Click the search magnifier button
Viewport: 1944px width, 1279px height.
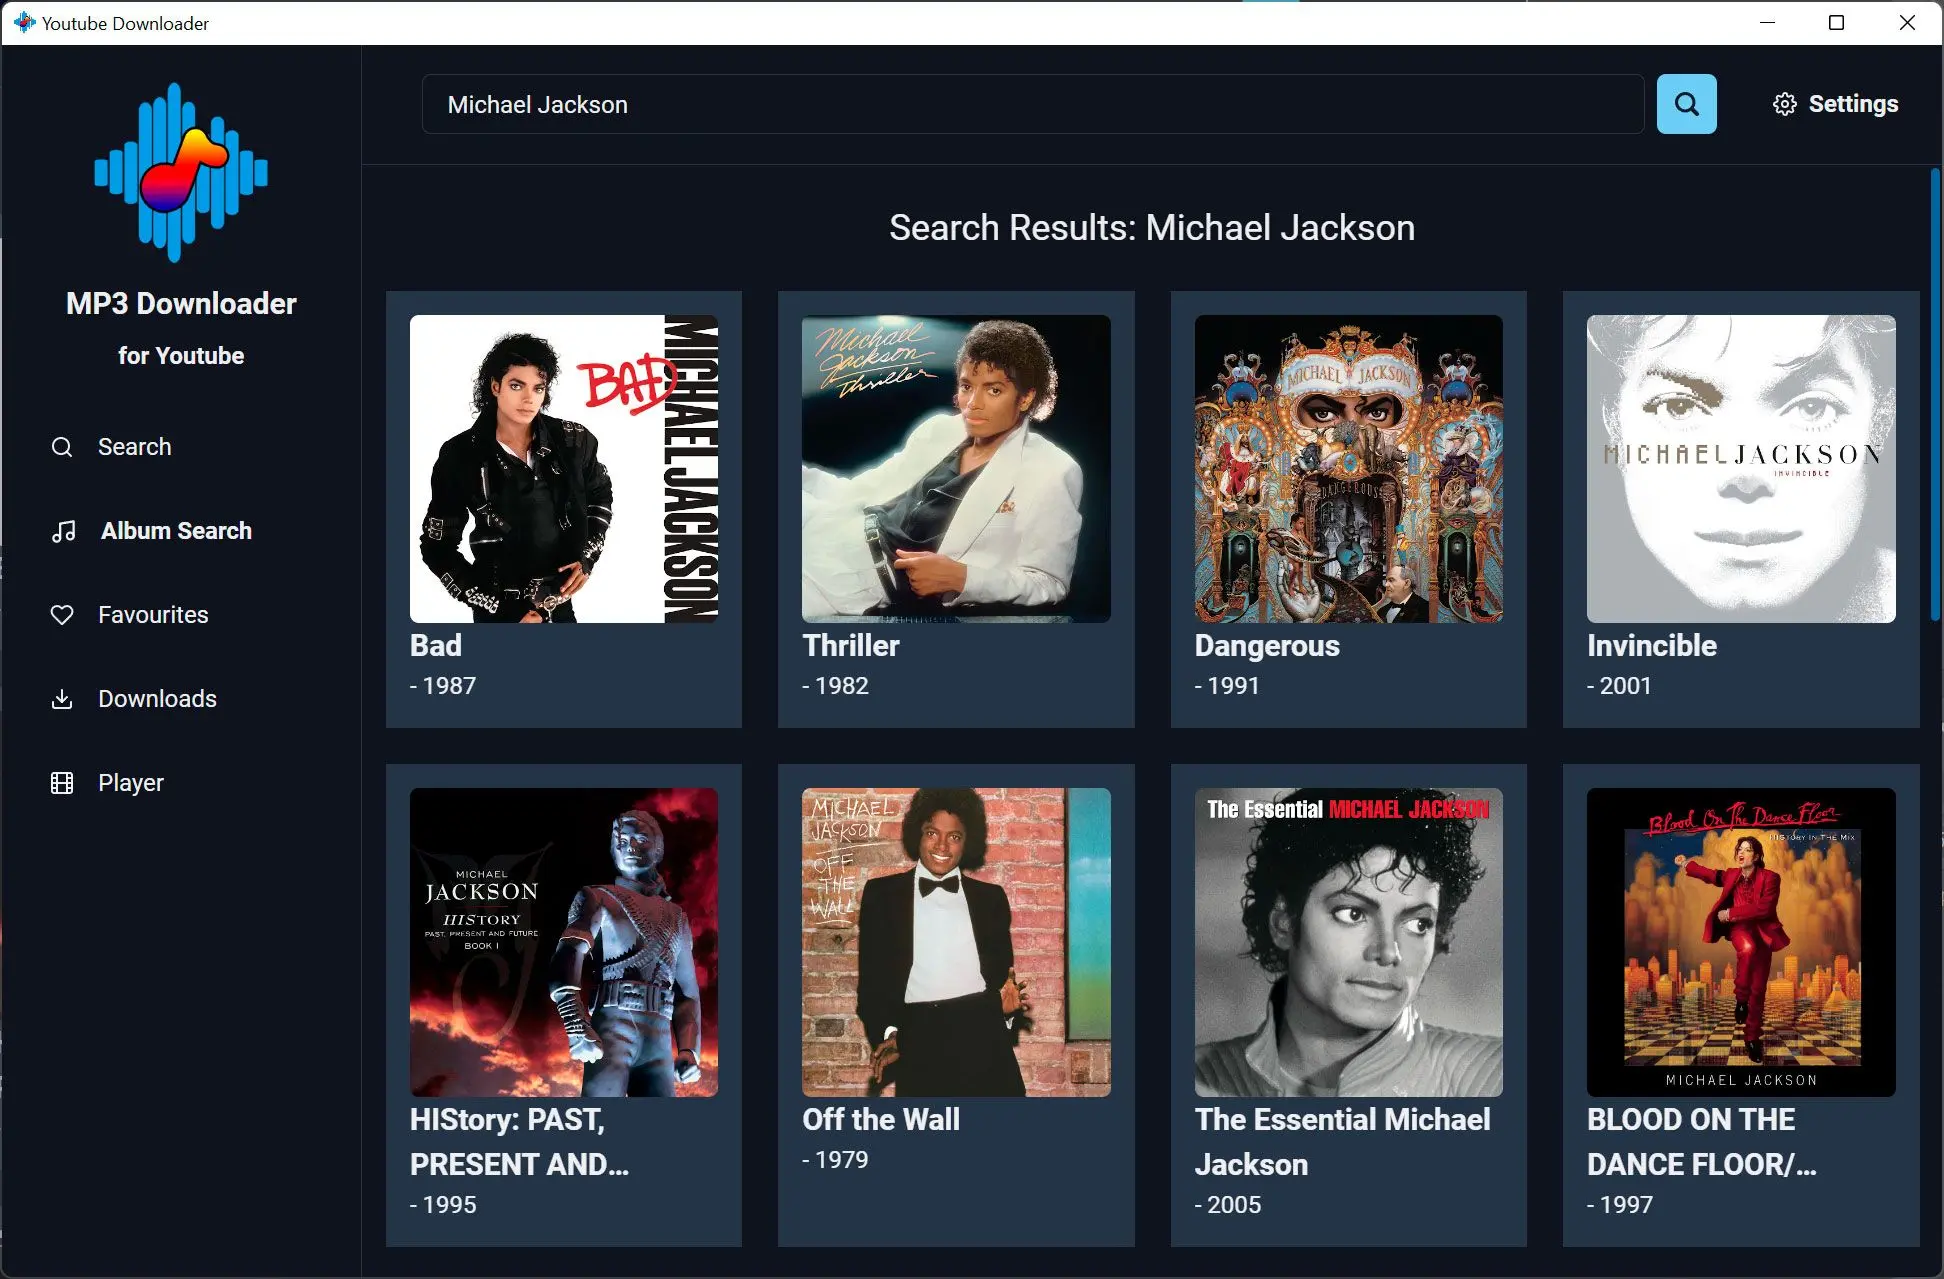click(1686, 103)
